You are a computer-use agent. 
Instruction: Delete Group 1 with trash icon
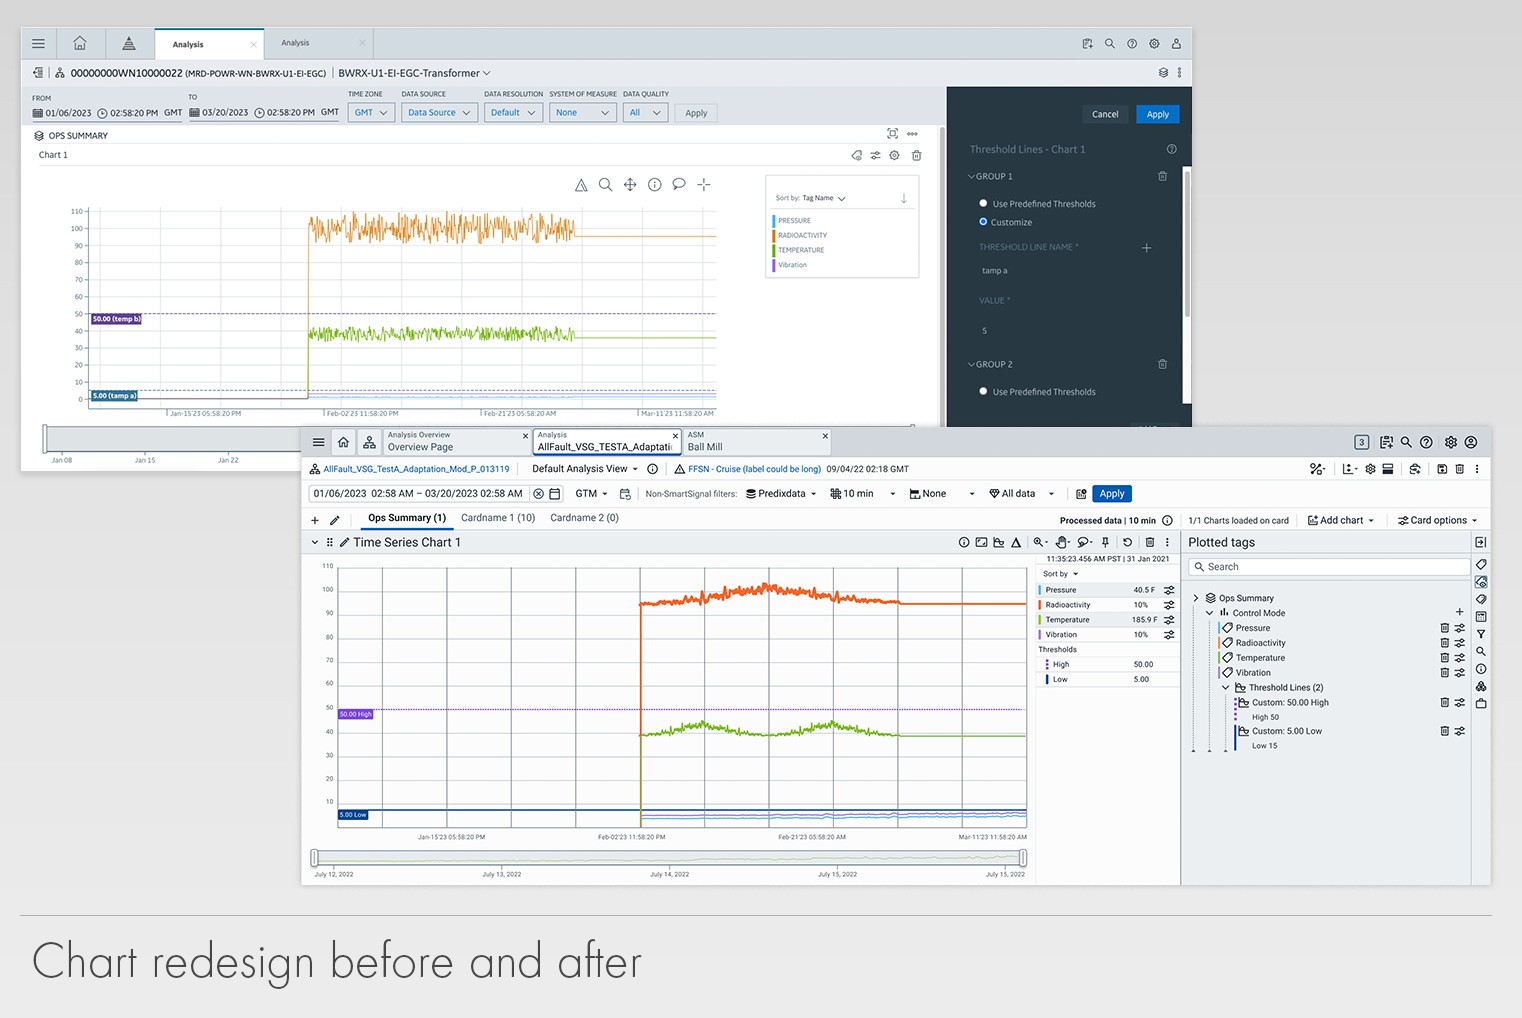click(1162, 176)
